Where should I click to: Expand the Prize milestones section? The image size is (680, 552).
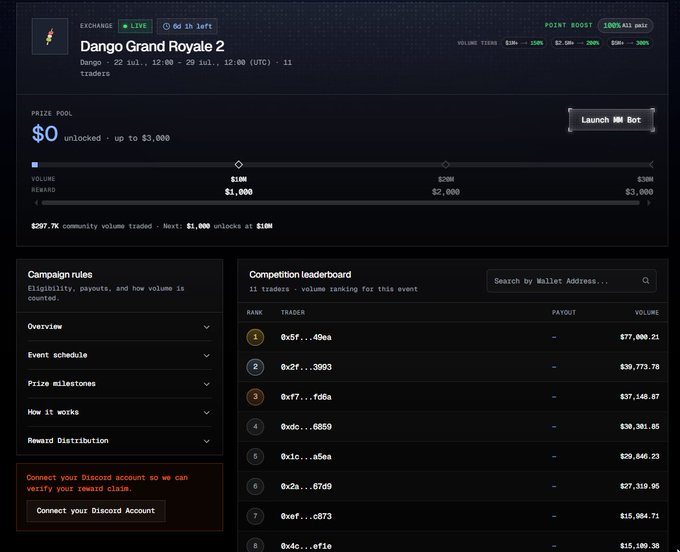(x=119, y=384)
